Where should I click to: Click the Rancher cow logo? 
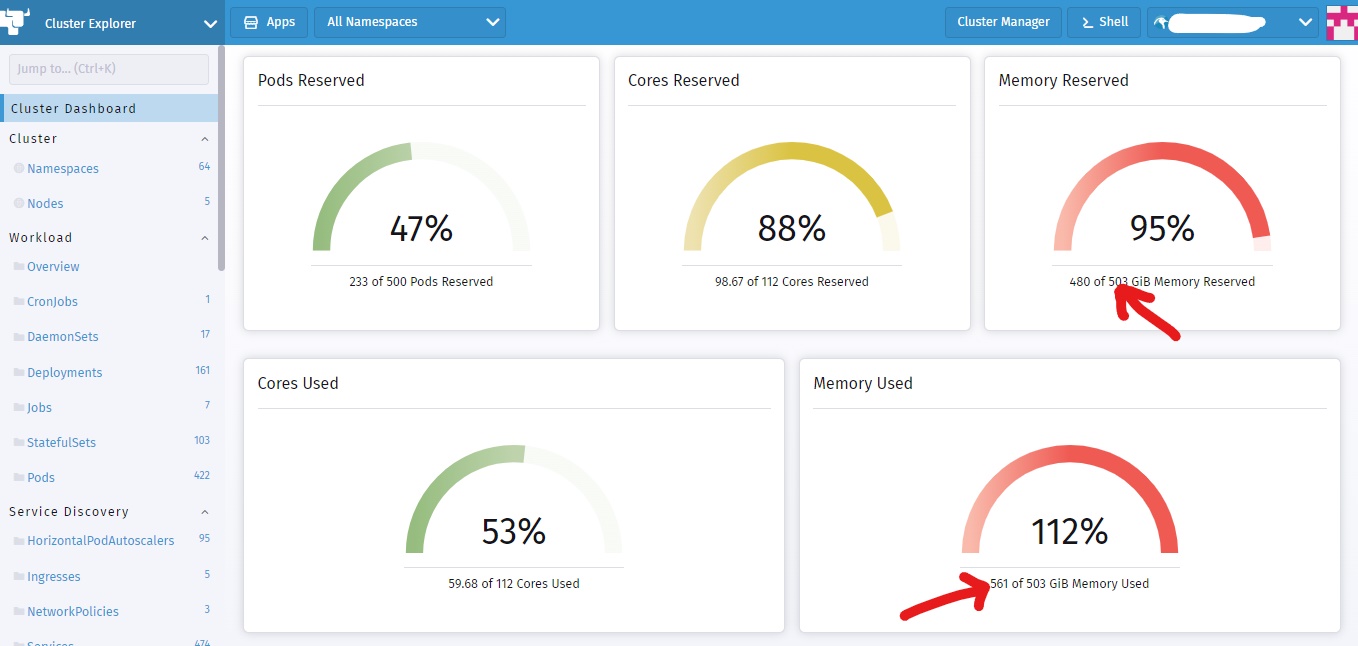[x=17, y=20]
